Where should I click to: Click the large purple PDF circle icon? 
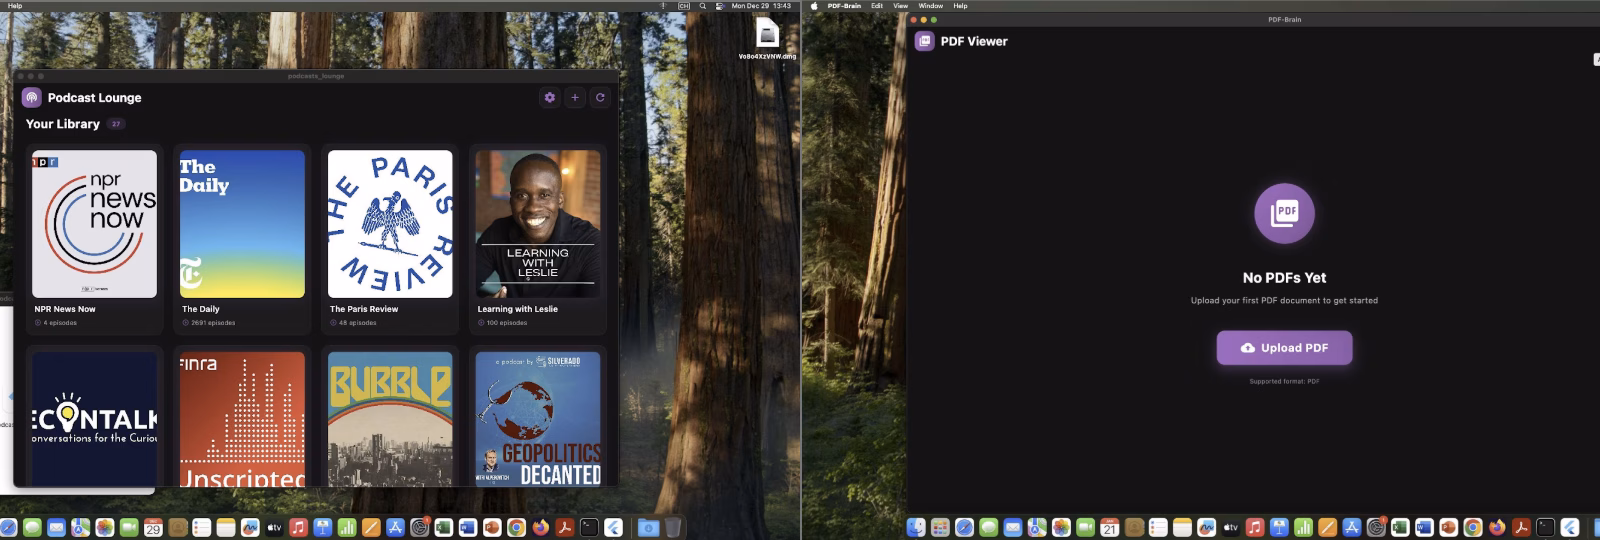[x=1284, y=213]
